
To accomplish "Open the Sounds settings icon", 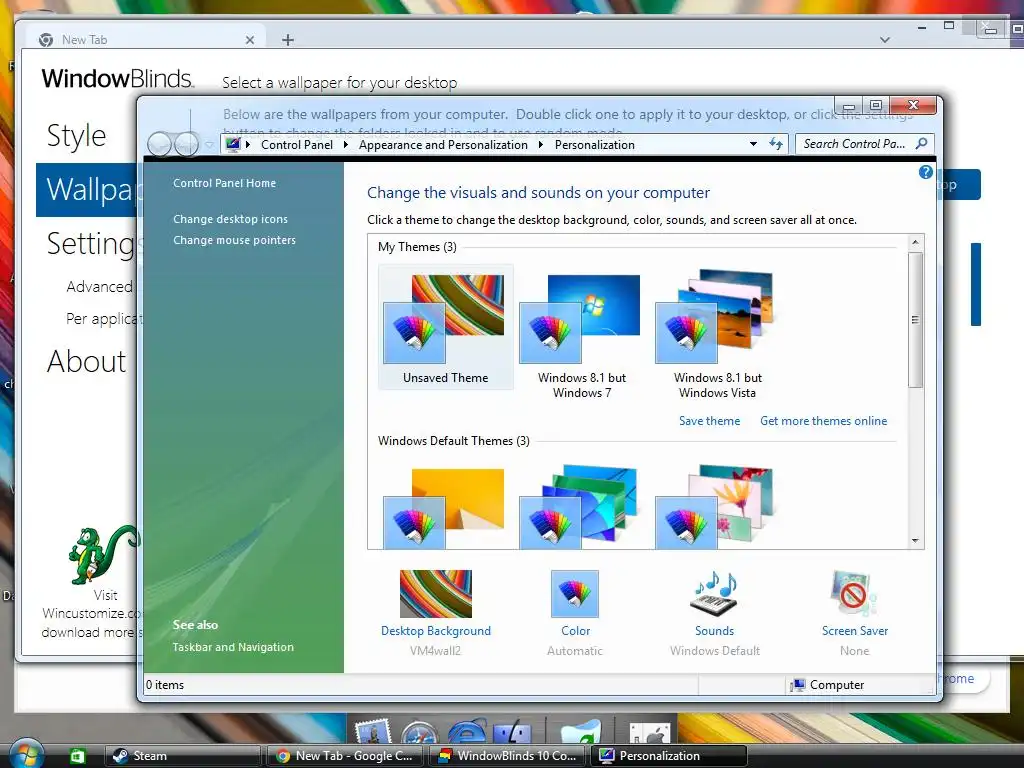I will point(714,594).
